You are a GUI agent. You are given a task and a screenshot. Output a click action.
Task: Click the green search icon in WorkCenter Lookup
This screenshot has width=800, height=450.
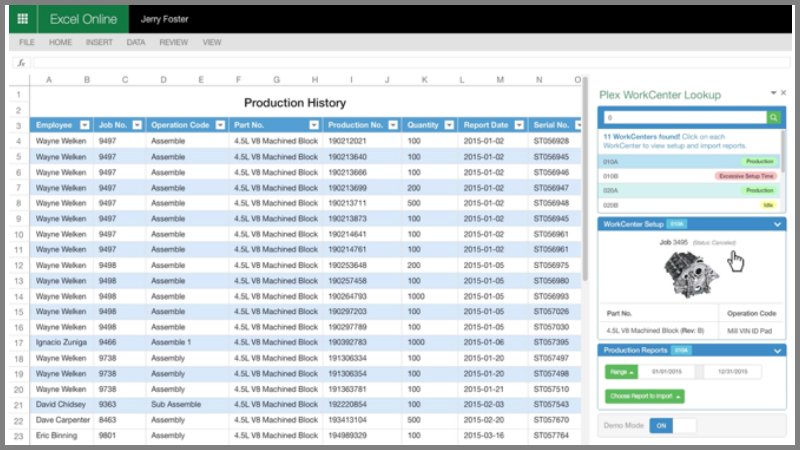[773, 118]
